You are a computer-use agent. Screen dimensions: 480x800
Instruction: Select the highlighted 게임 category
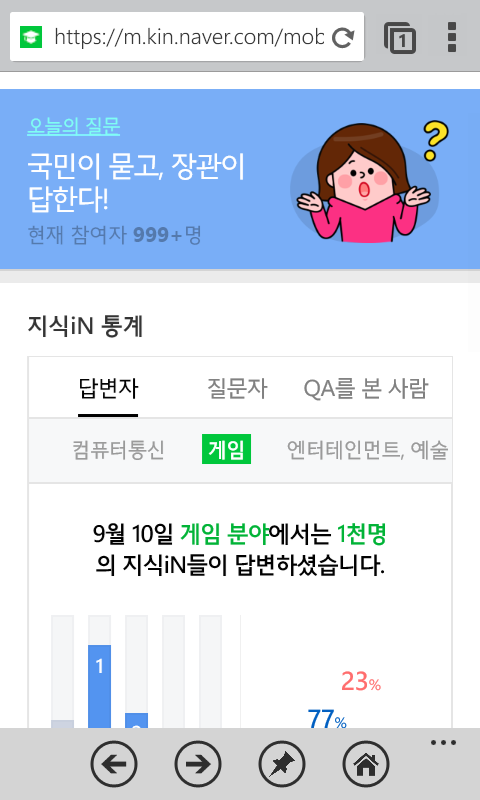226,449
